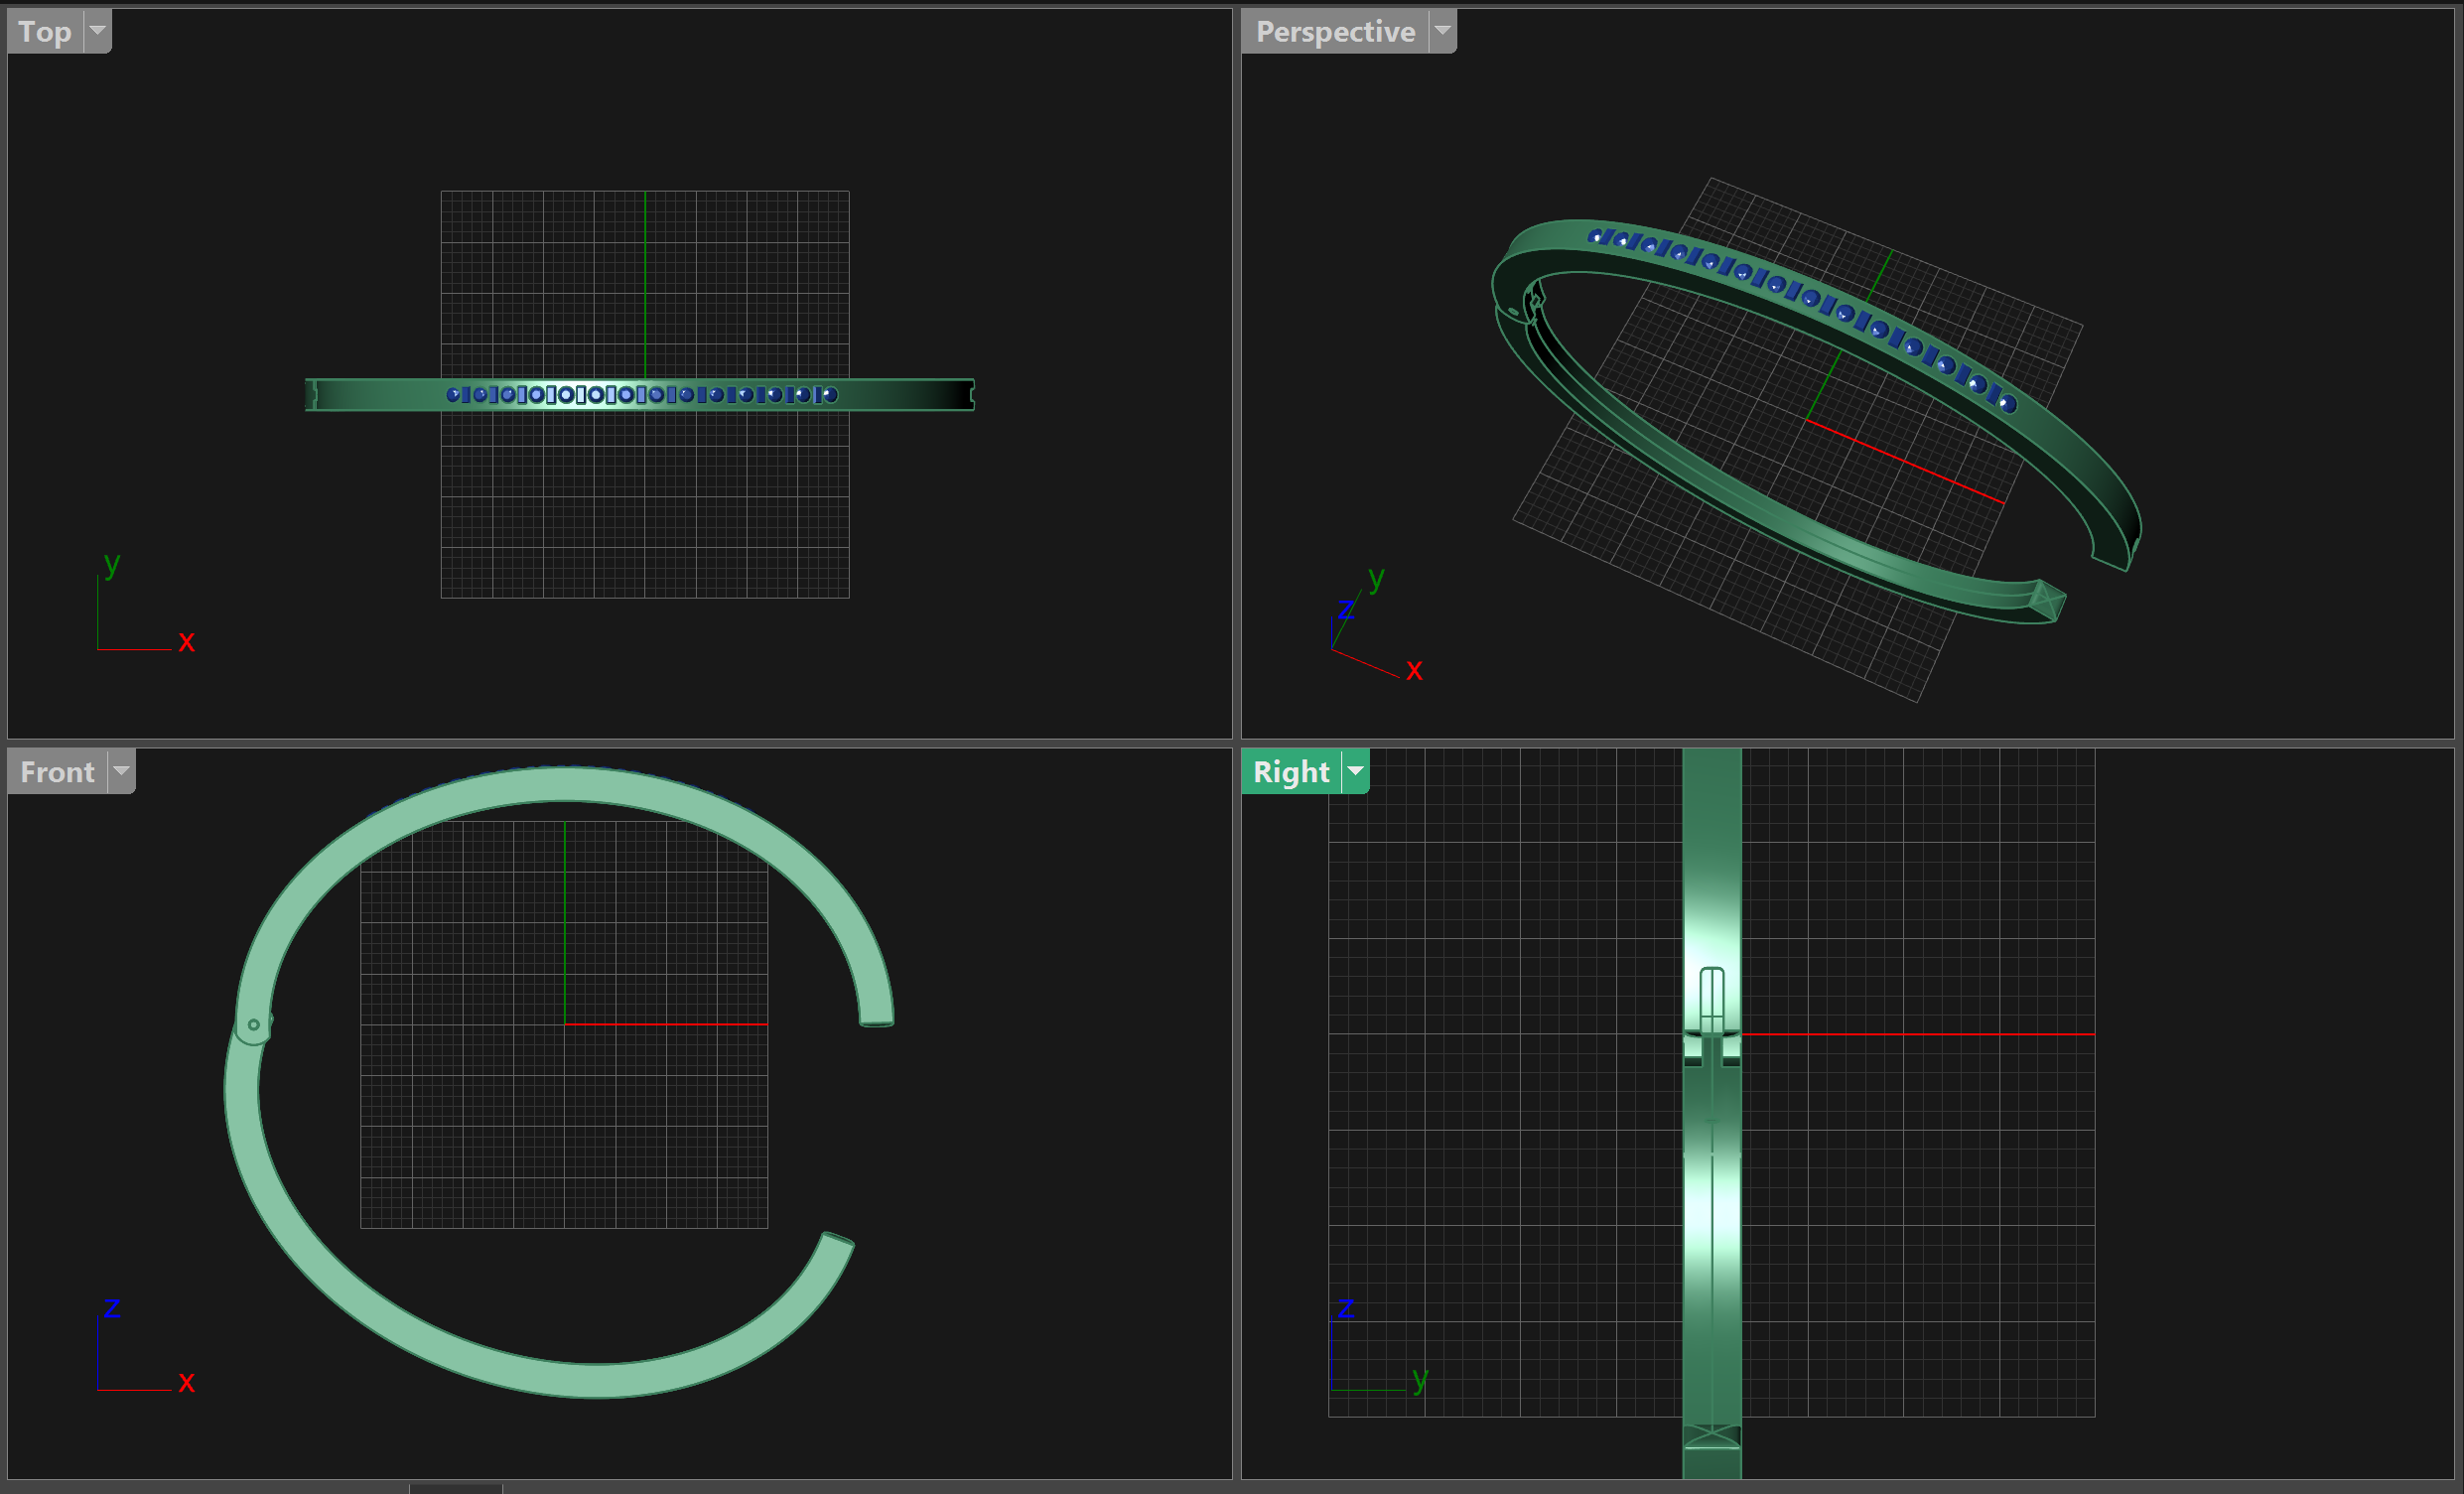Select the Front viewport title label
This screenshot has width=2464, height=1494.
[x=57, y=771]
